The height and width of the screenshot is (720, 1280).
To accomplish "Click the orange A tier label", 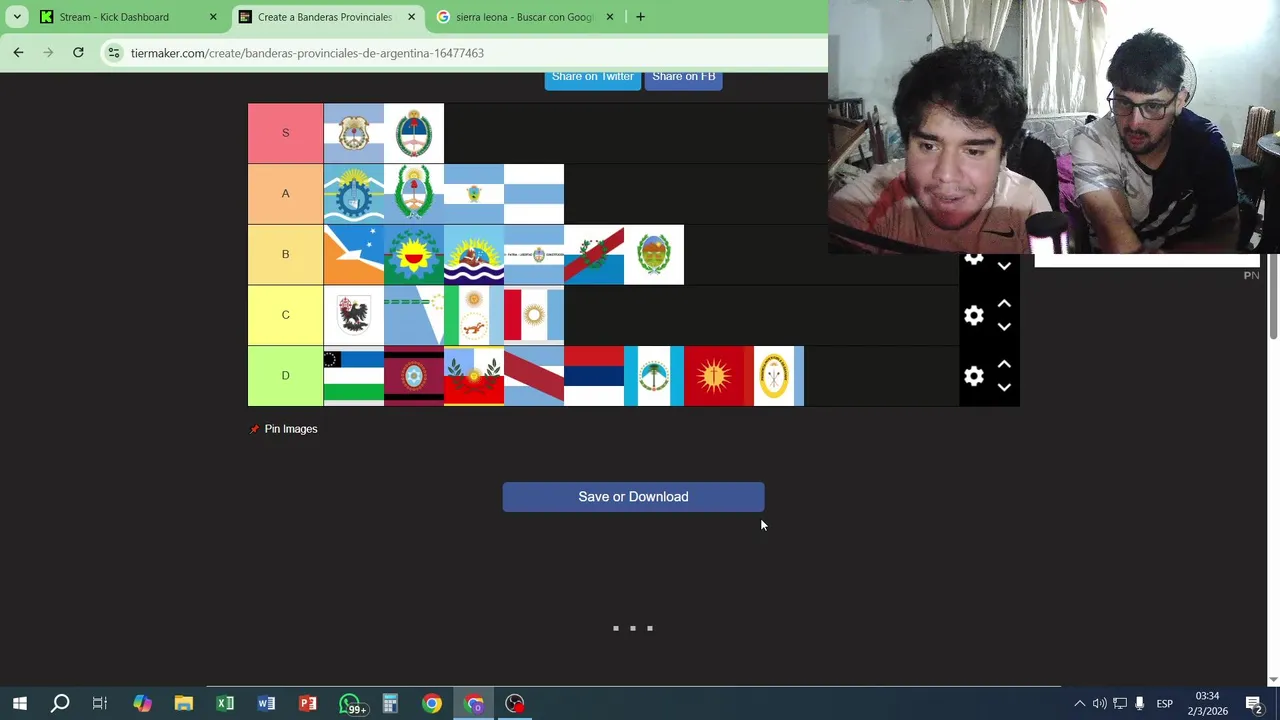I will point(285,194).
